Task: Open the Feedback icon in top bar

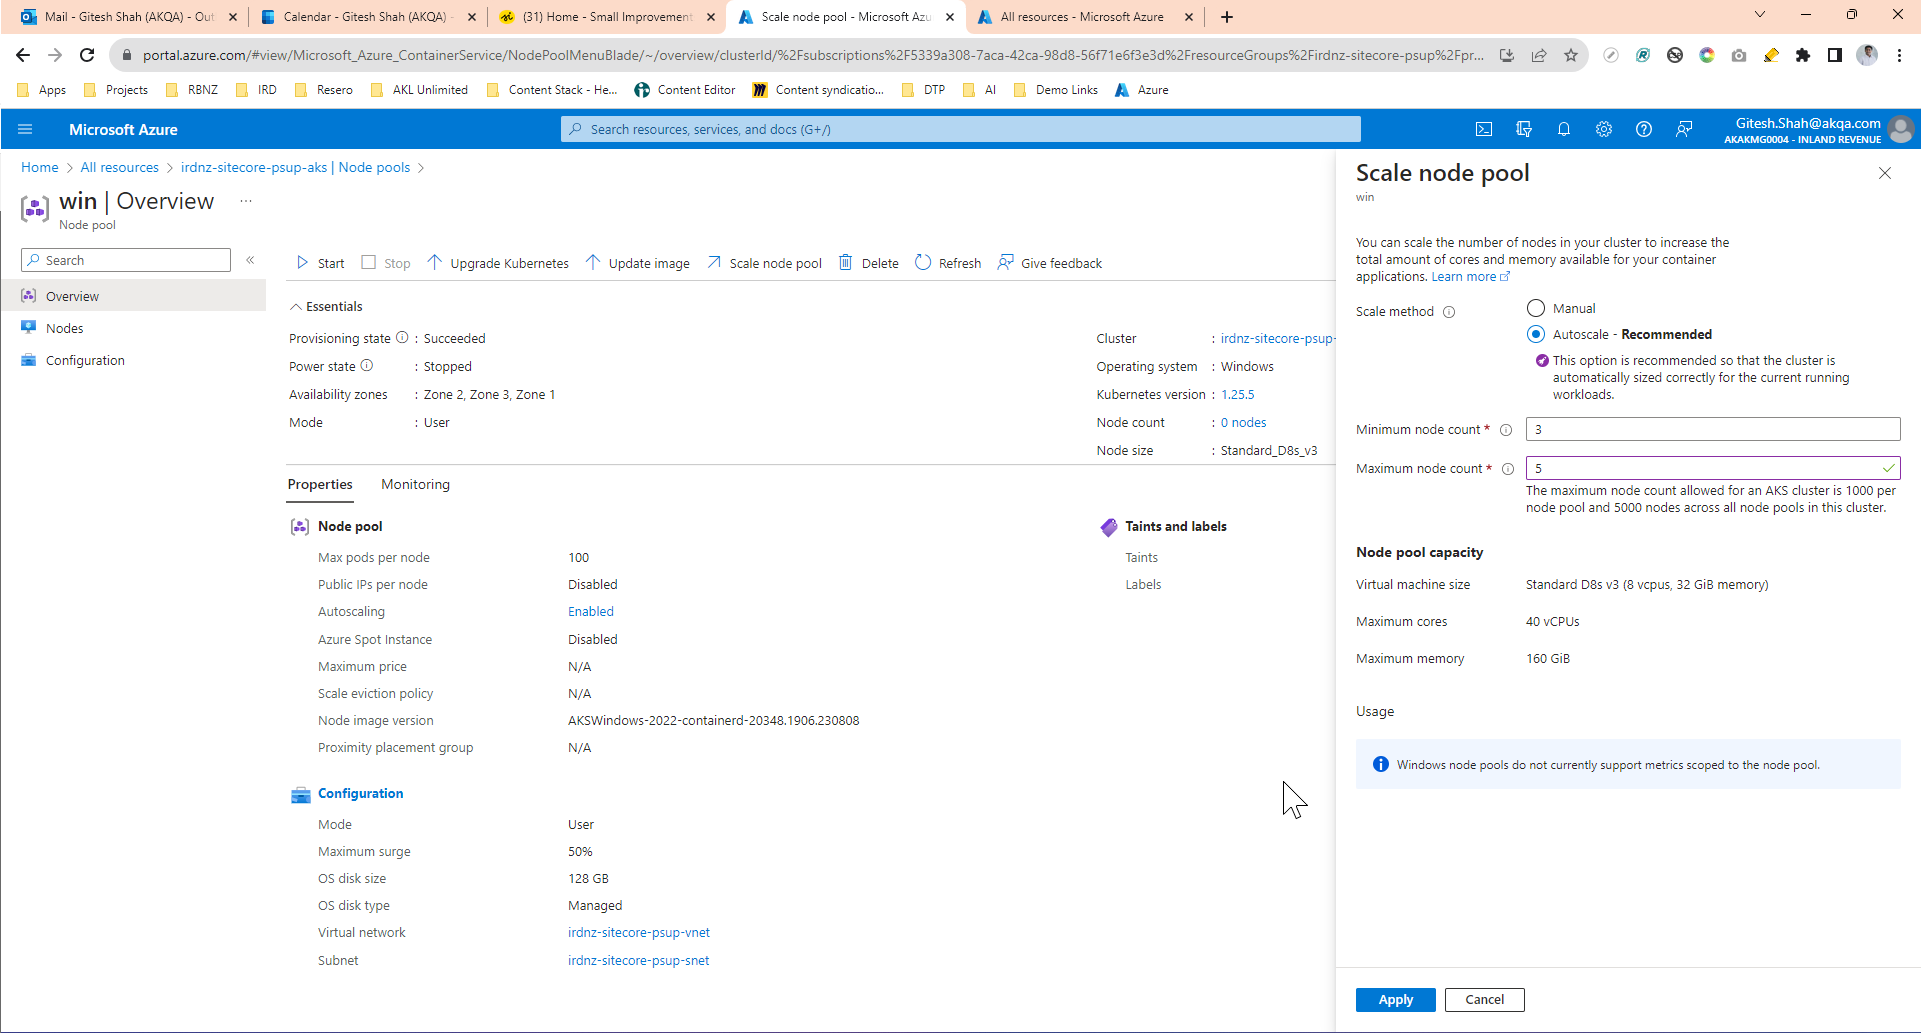Action: (1684, 129)
